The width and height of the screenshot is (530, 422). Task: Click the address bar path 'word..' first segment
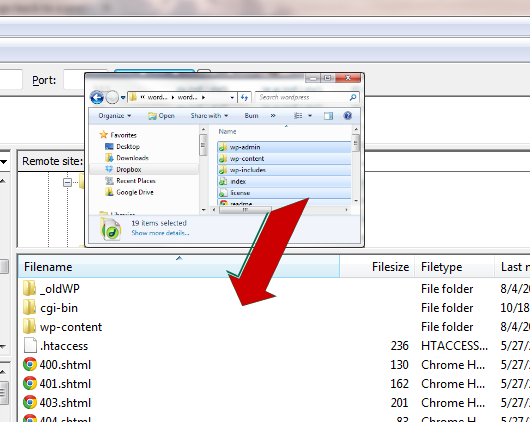[157, 97]
